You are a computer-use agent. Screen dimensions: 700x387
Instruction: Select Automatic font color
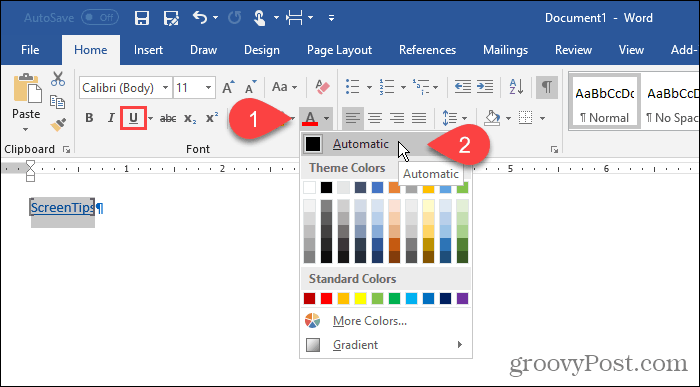click(x=361, y=144)
